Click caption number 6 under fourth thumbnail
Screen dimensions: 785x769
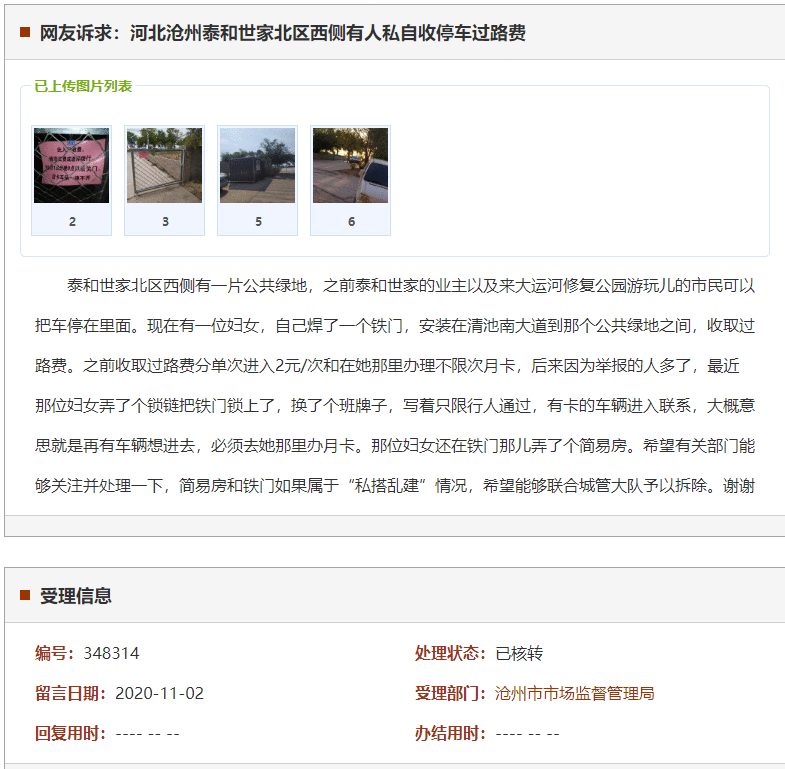pyautogui.click(x=351, y=221)
